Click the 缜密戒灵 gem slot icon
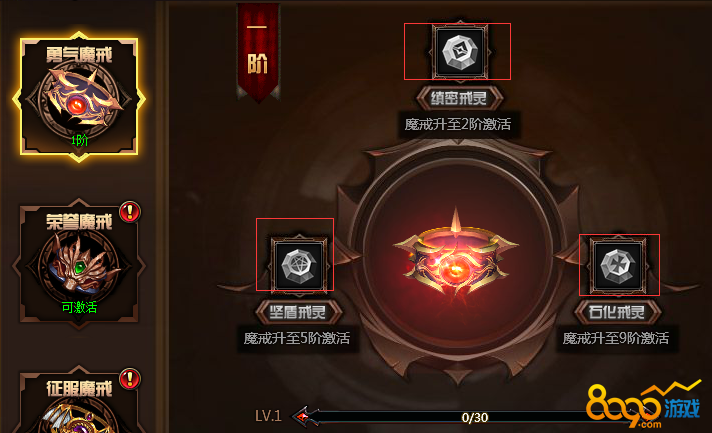Viewport: 712px width, 433px height. [460, 52]
